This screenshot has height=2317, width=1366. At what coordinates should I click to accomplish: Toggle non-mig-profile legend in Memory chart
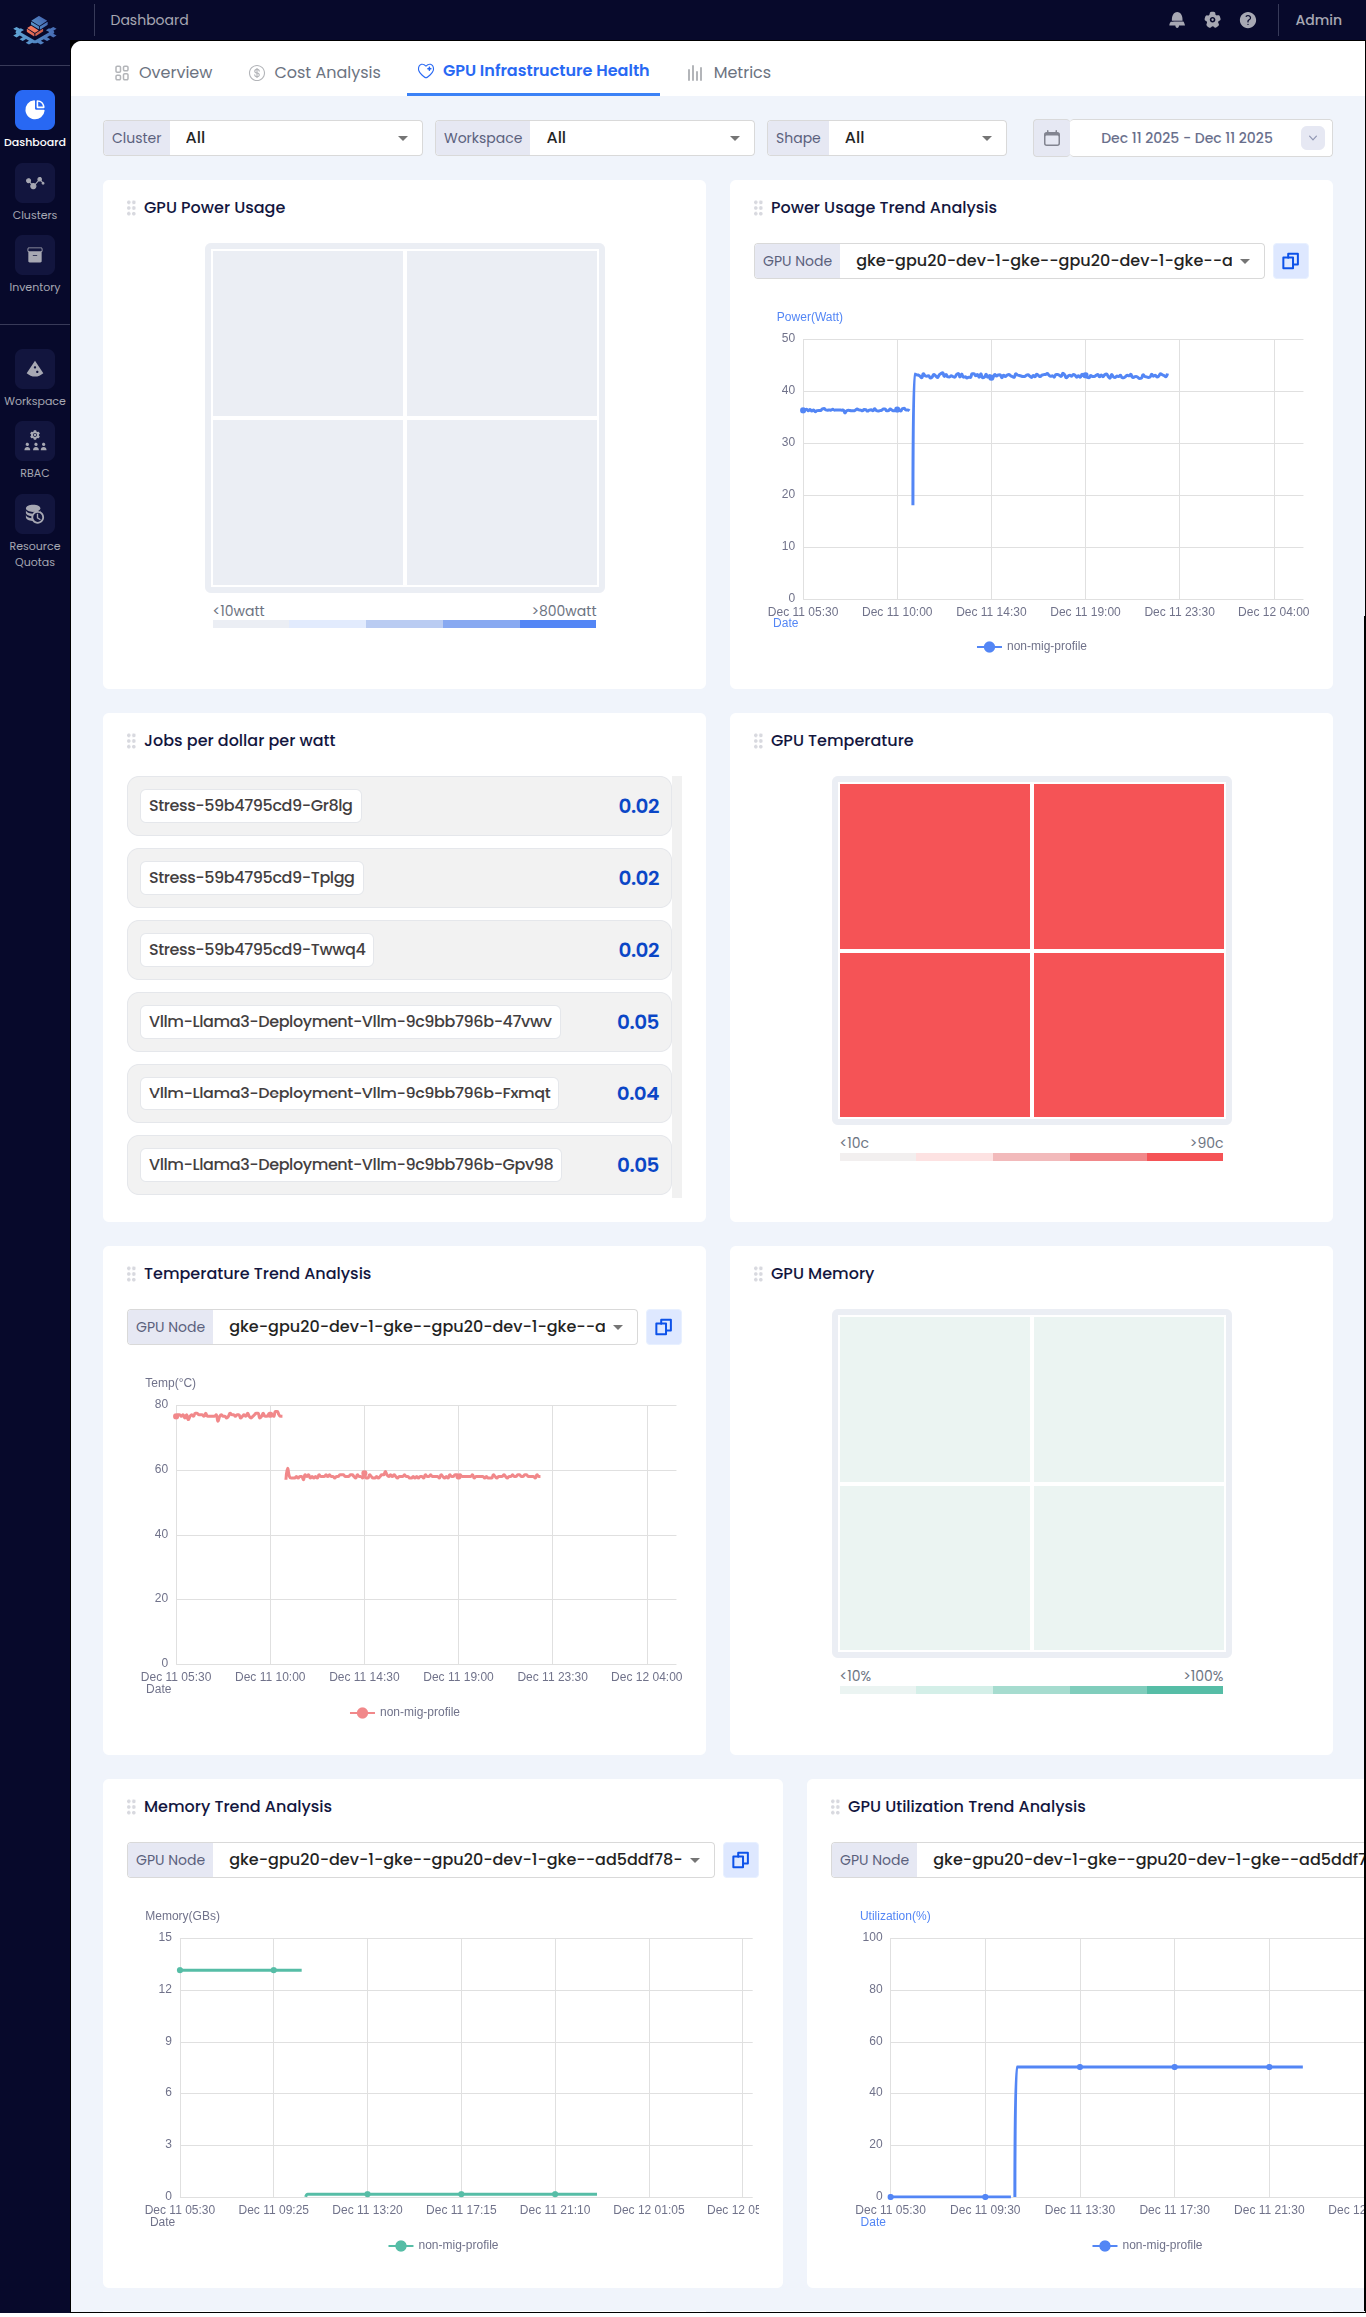click(x=443, y=2245)
